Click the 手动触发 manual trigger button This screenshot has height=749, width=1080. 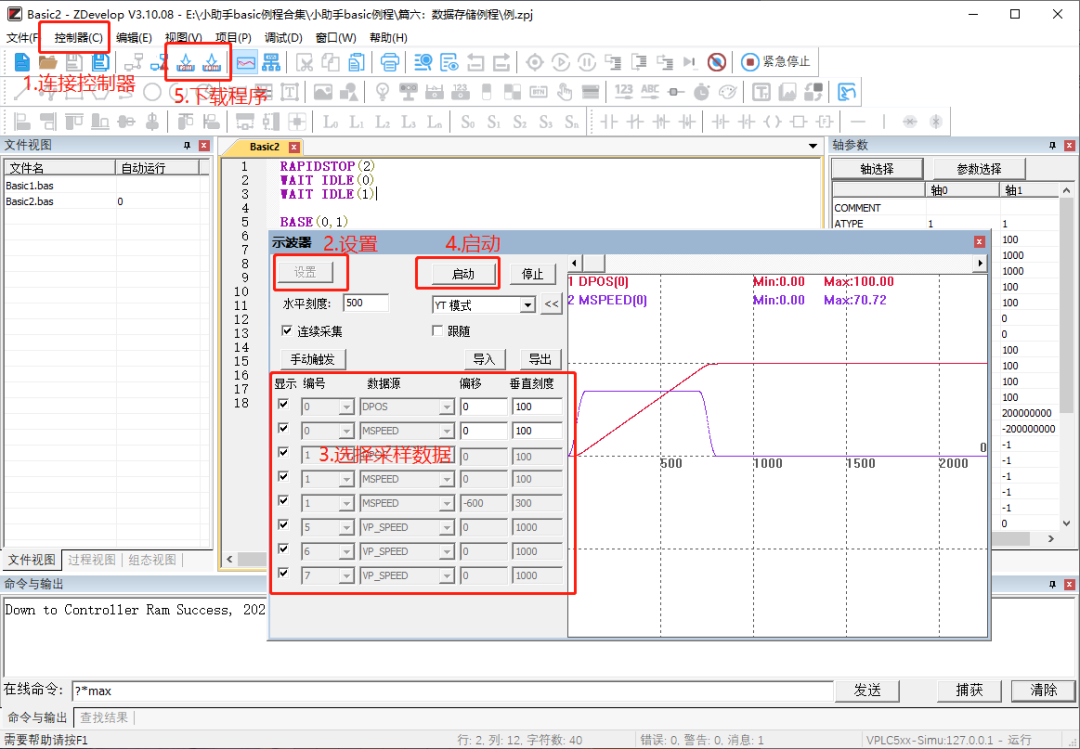(x=312, y=359)
